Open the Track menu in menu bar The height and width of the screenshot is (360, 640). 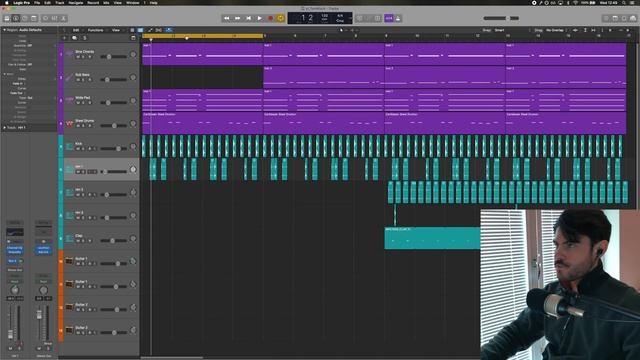pos(60,2)
